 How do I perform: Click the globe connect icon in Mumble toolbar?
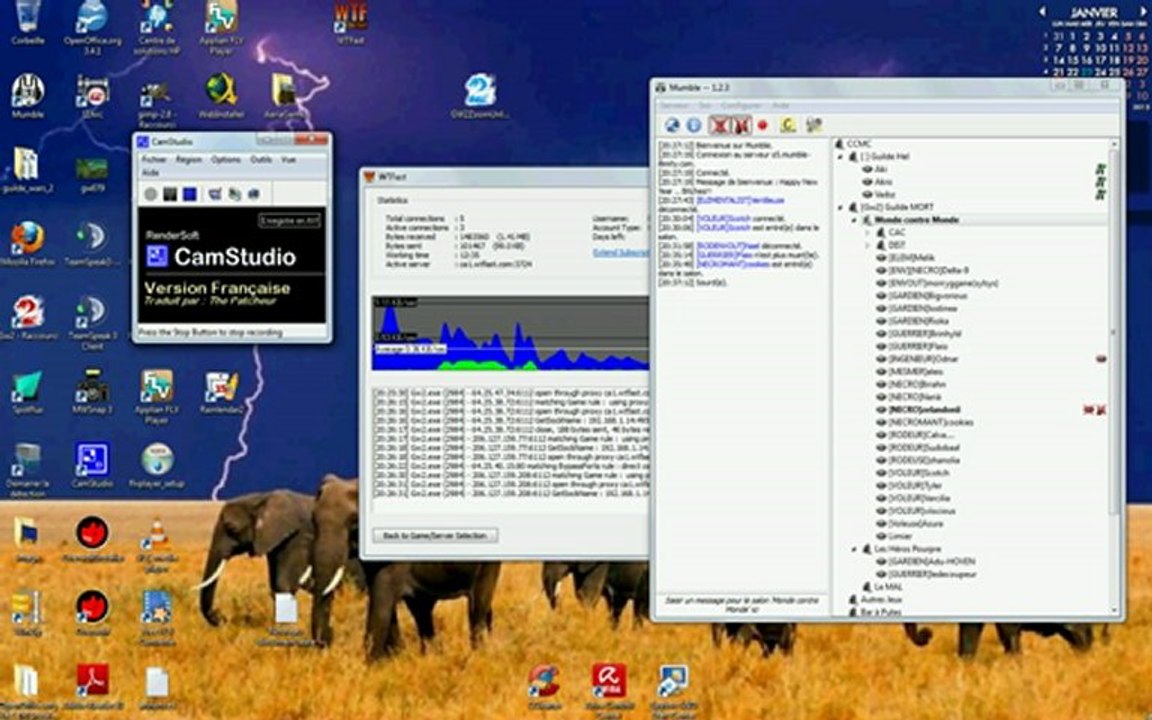click(672, 125)
